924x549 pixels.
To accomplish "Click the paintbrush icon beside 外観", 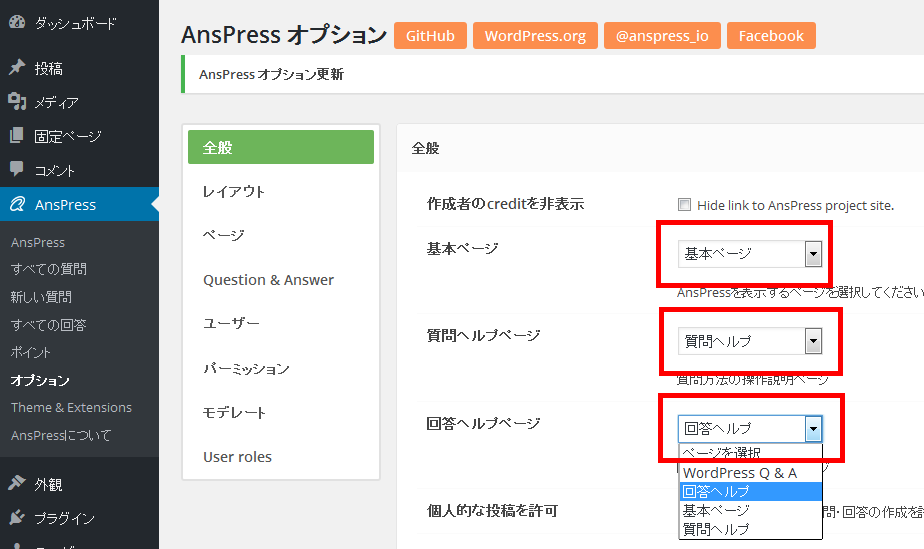I will 17,483.
